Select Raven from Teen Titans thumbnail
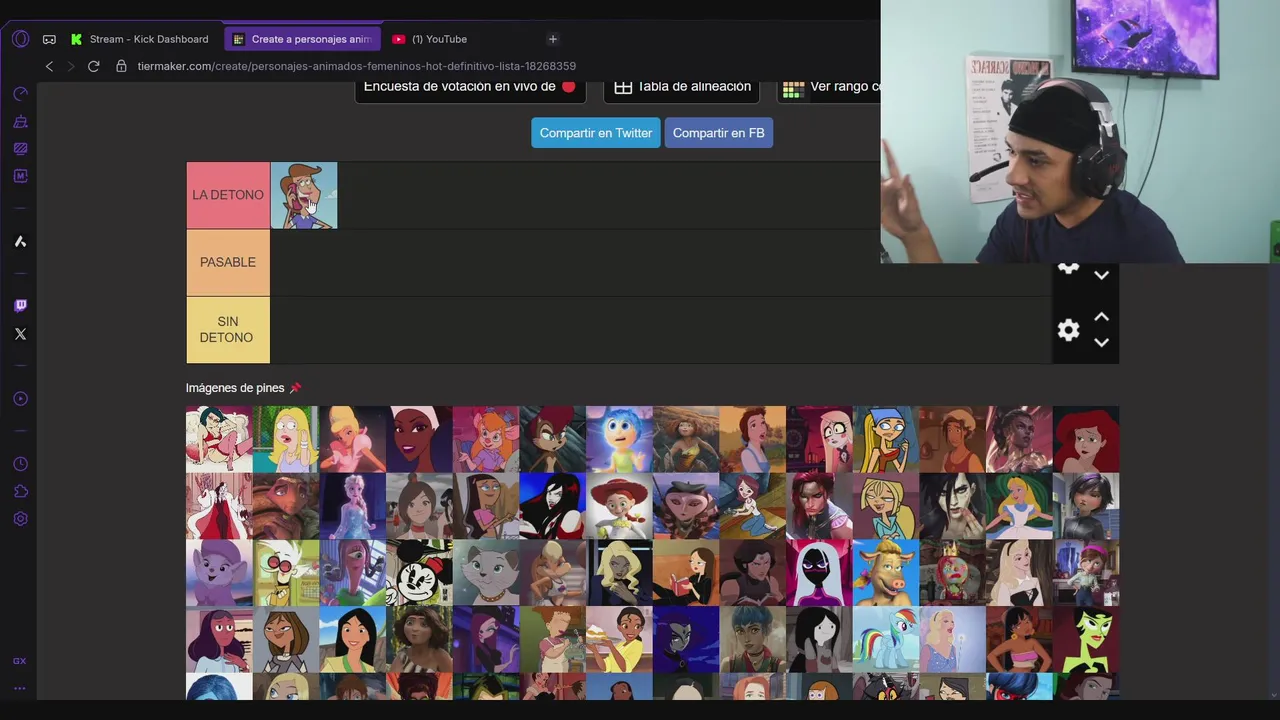This screenshot has width=1280, height=720. click(x=686, y=640)
